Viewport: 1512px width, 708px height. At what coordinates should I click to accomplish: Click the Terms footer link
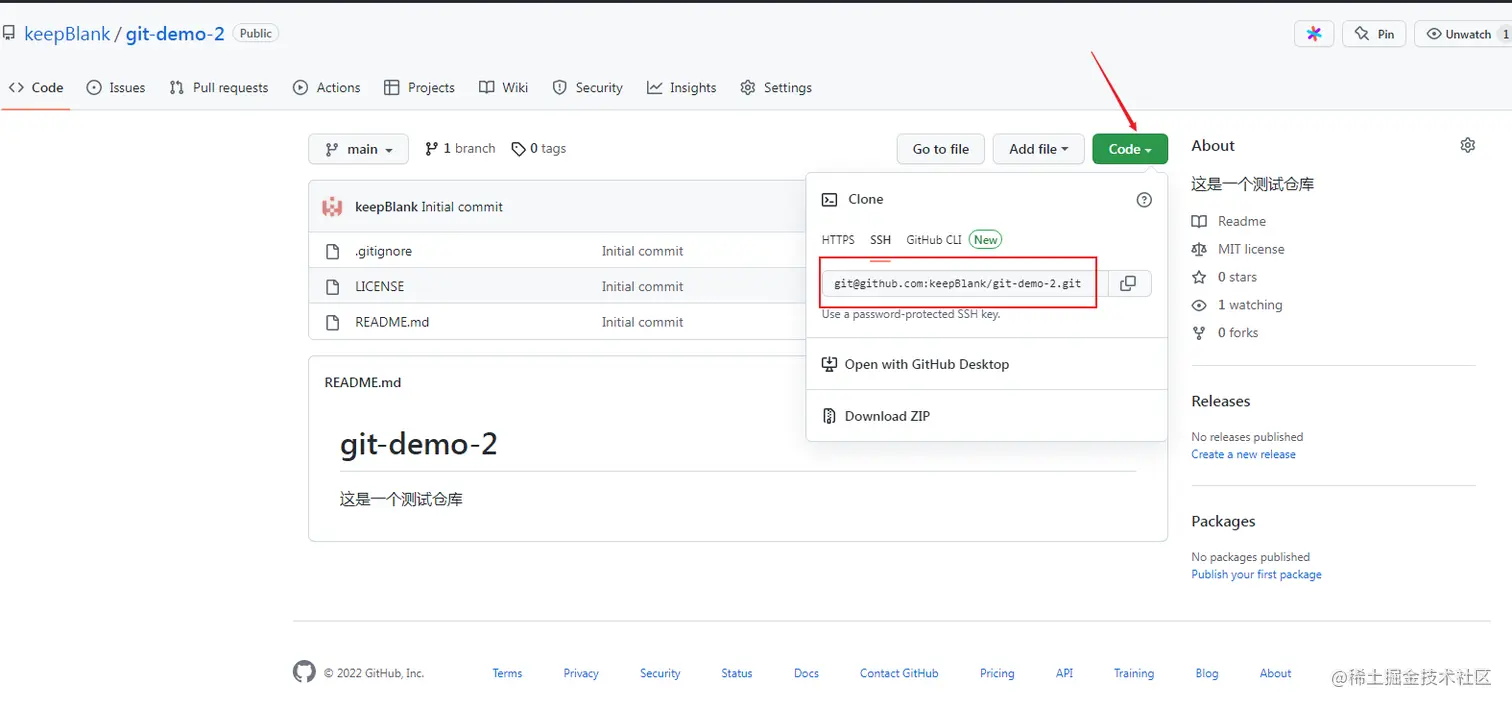[507, 673]
